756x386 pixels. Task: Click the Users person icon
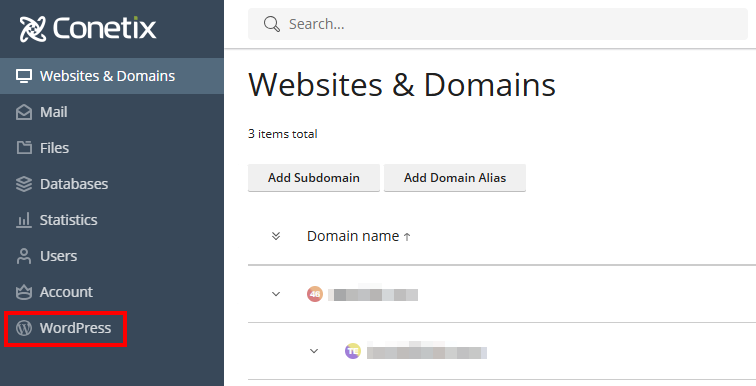click(24, 256)
